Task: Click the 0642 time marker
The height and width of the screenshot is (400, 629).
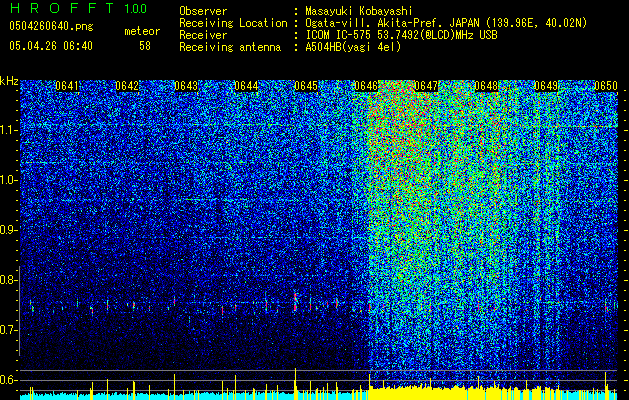Action: coord(127,86)
